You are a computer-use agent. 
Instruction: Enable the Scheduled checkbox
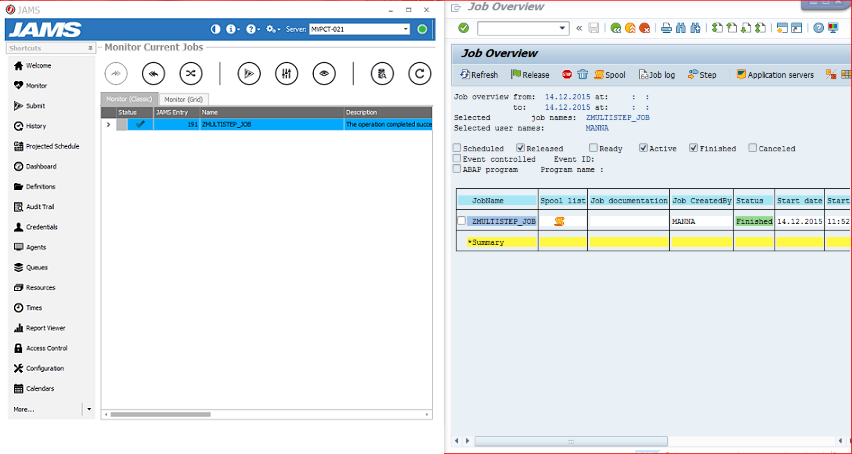[457, 148]
